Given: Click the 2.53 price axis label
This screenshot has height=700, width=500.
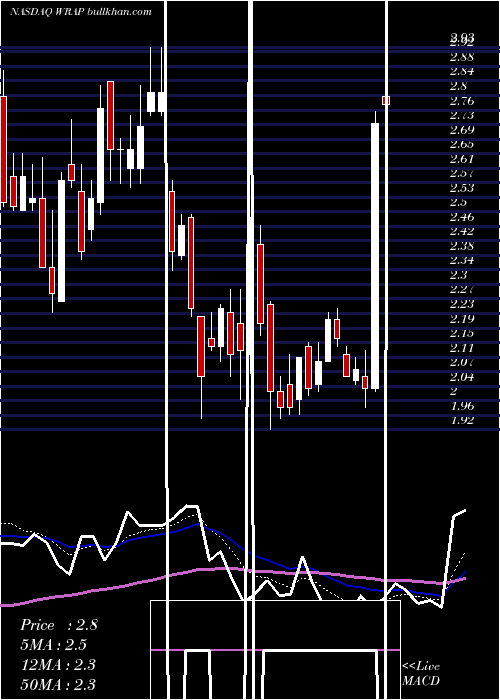Looking at the screenshot, I should coord(462,188).
